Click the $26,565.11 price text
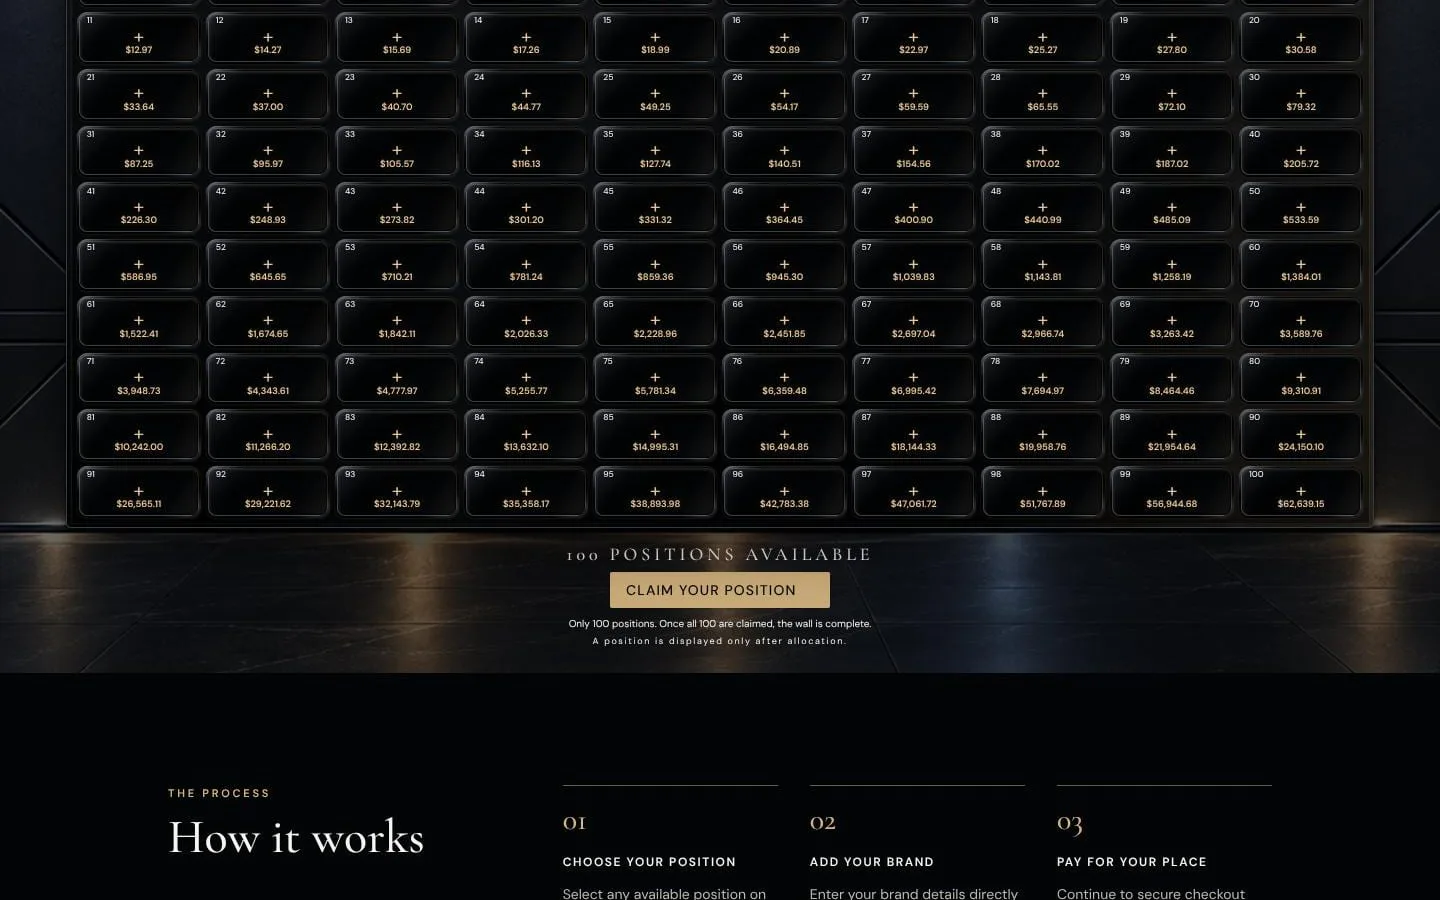 click(x=139, y=504)
